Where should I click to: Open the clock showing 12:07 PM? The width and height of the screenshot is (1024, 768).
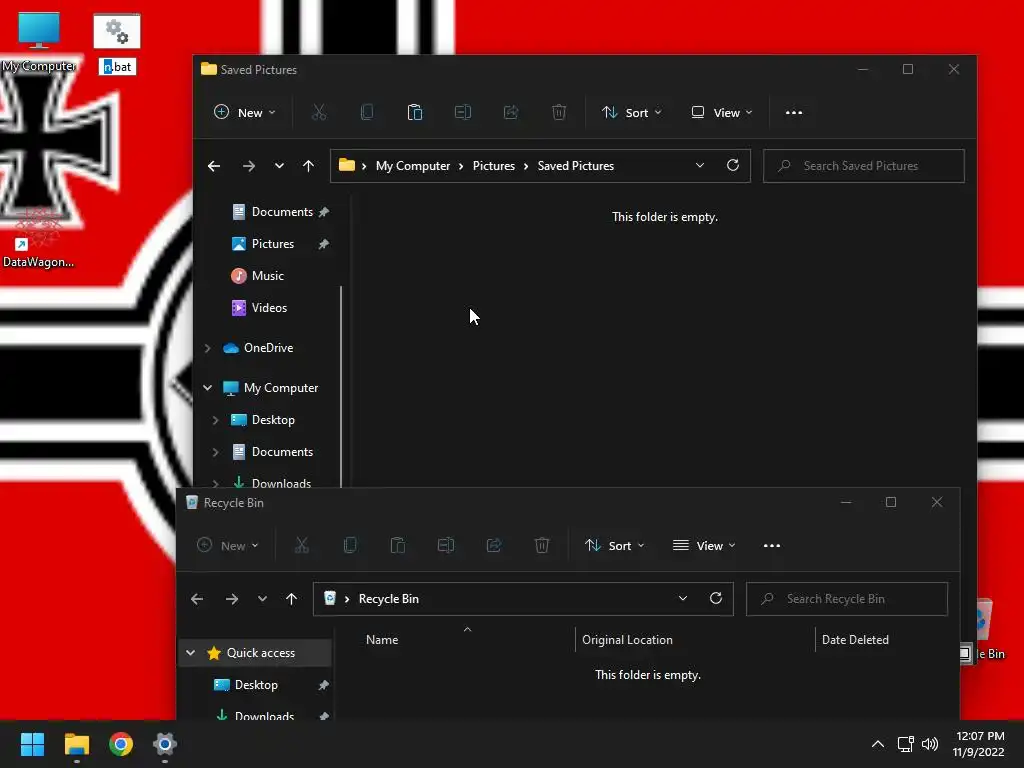click(x=979, y=744)
